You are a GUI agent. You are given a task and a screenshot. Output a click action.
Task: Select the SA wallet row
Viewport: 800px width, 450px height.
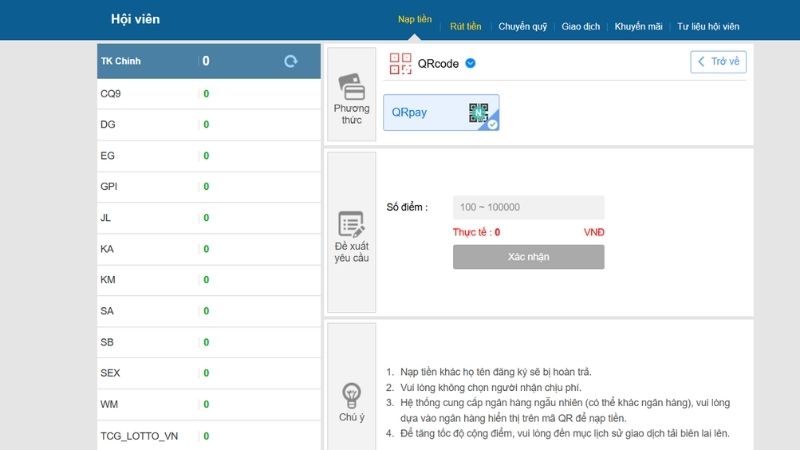(209, 311)
